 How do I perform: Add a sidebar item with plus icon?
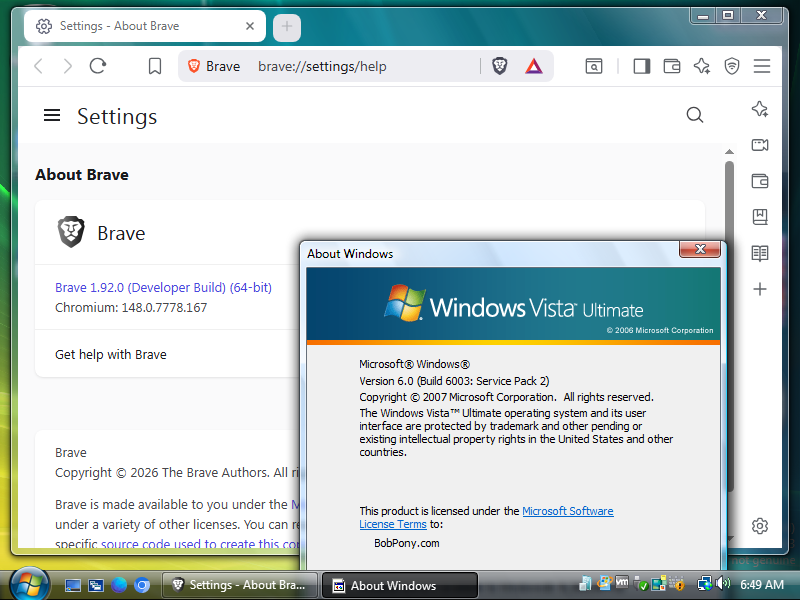[x=760, y=289]
